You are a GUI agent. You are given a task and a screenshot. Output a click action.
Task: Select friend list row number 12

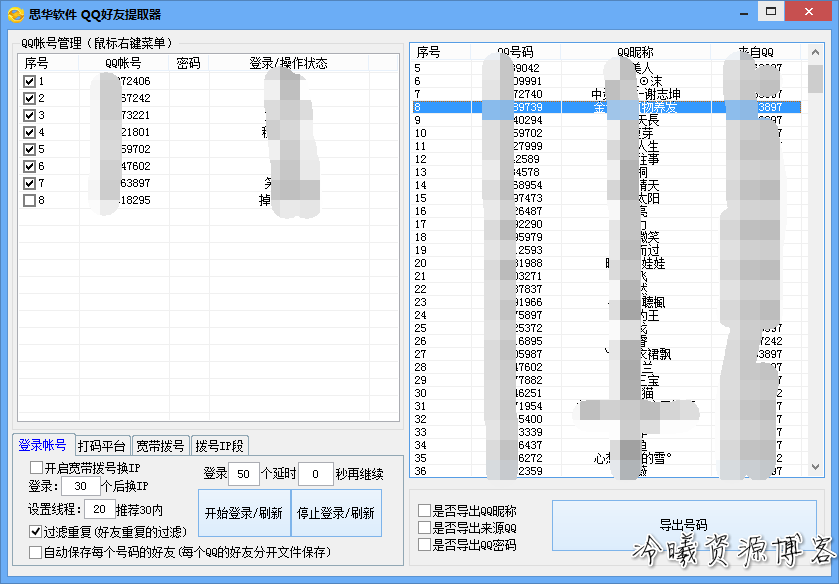[606, 159]
